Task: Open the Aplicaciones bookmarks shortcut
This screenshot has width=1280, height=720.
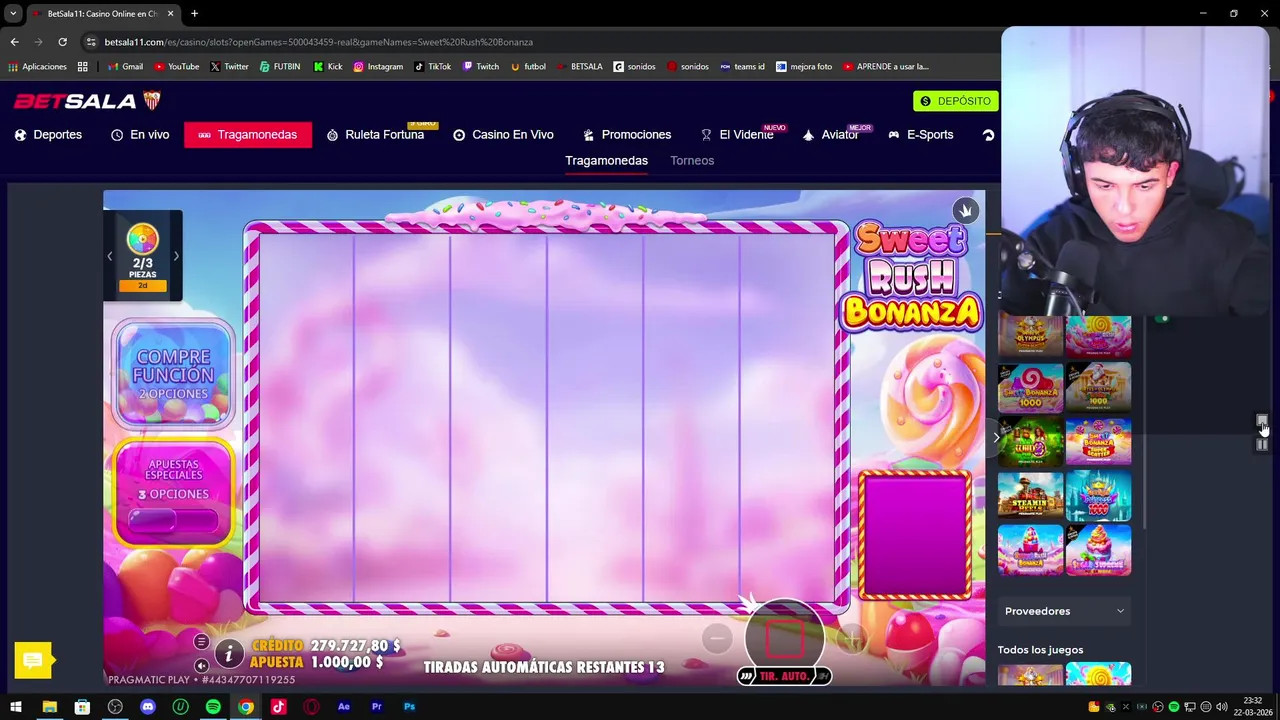Action: (x=37, y=67)
